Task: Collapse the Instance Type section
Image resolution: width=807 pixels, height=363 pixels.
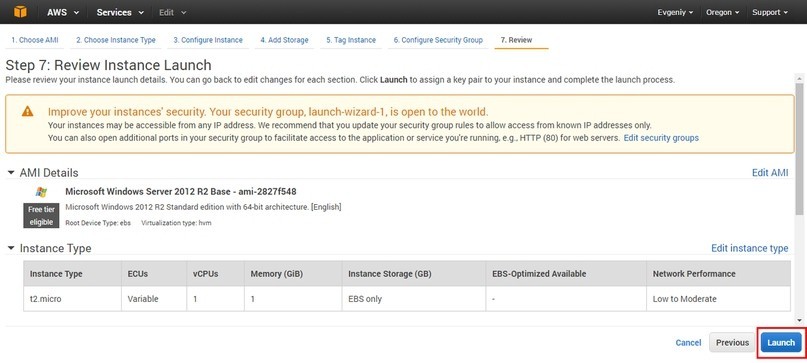Action: pyautogui.click(x=11, y=248)
